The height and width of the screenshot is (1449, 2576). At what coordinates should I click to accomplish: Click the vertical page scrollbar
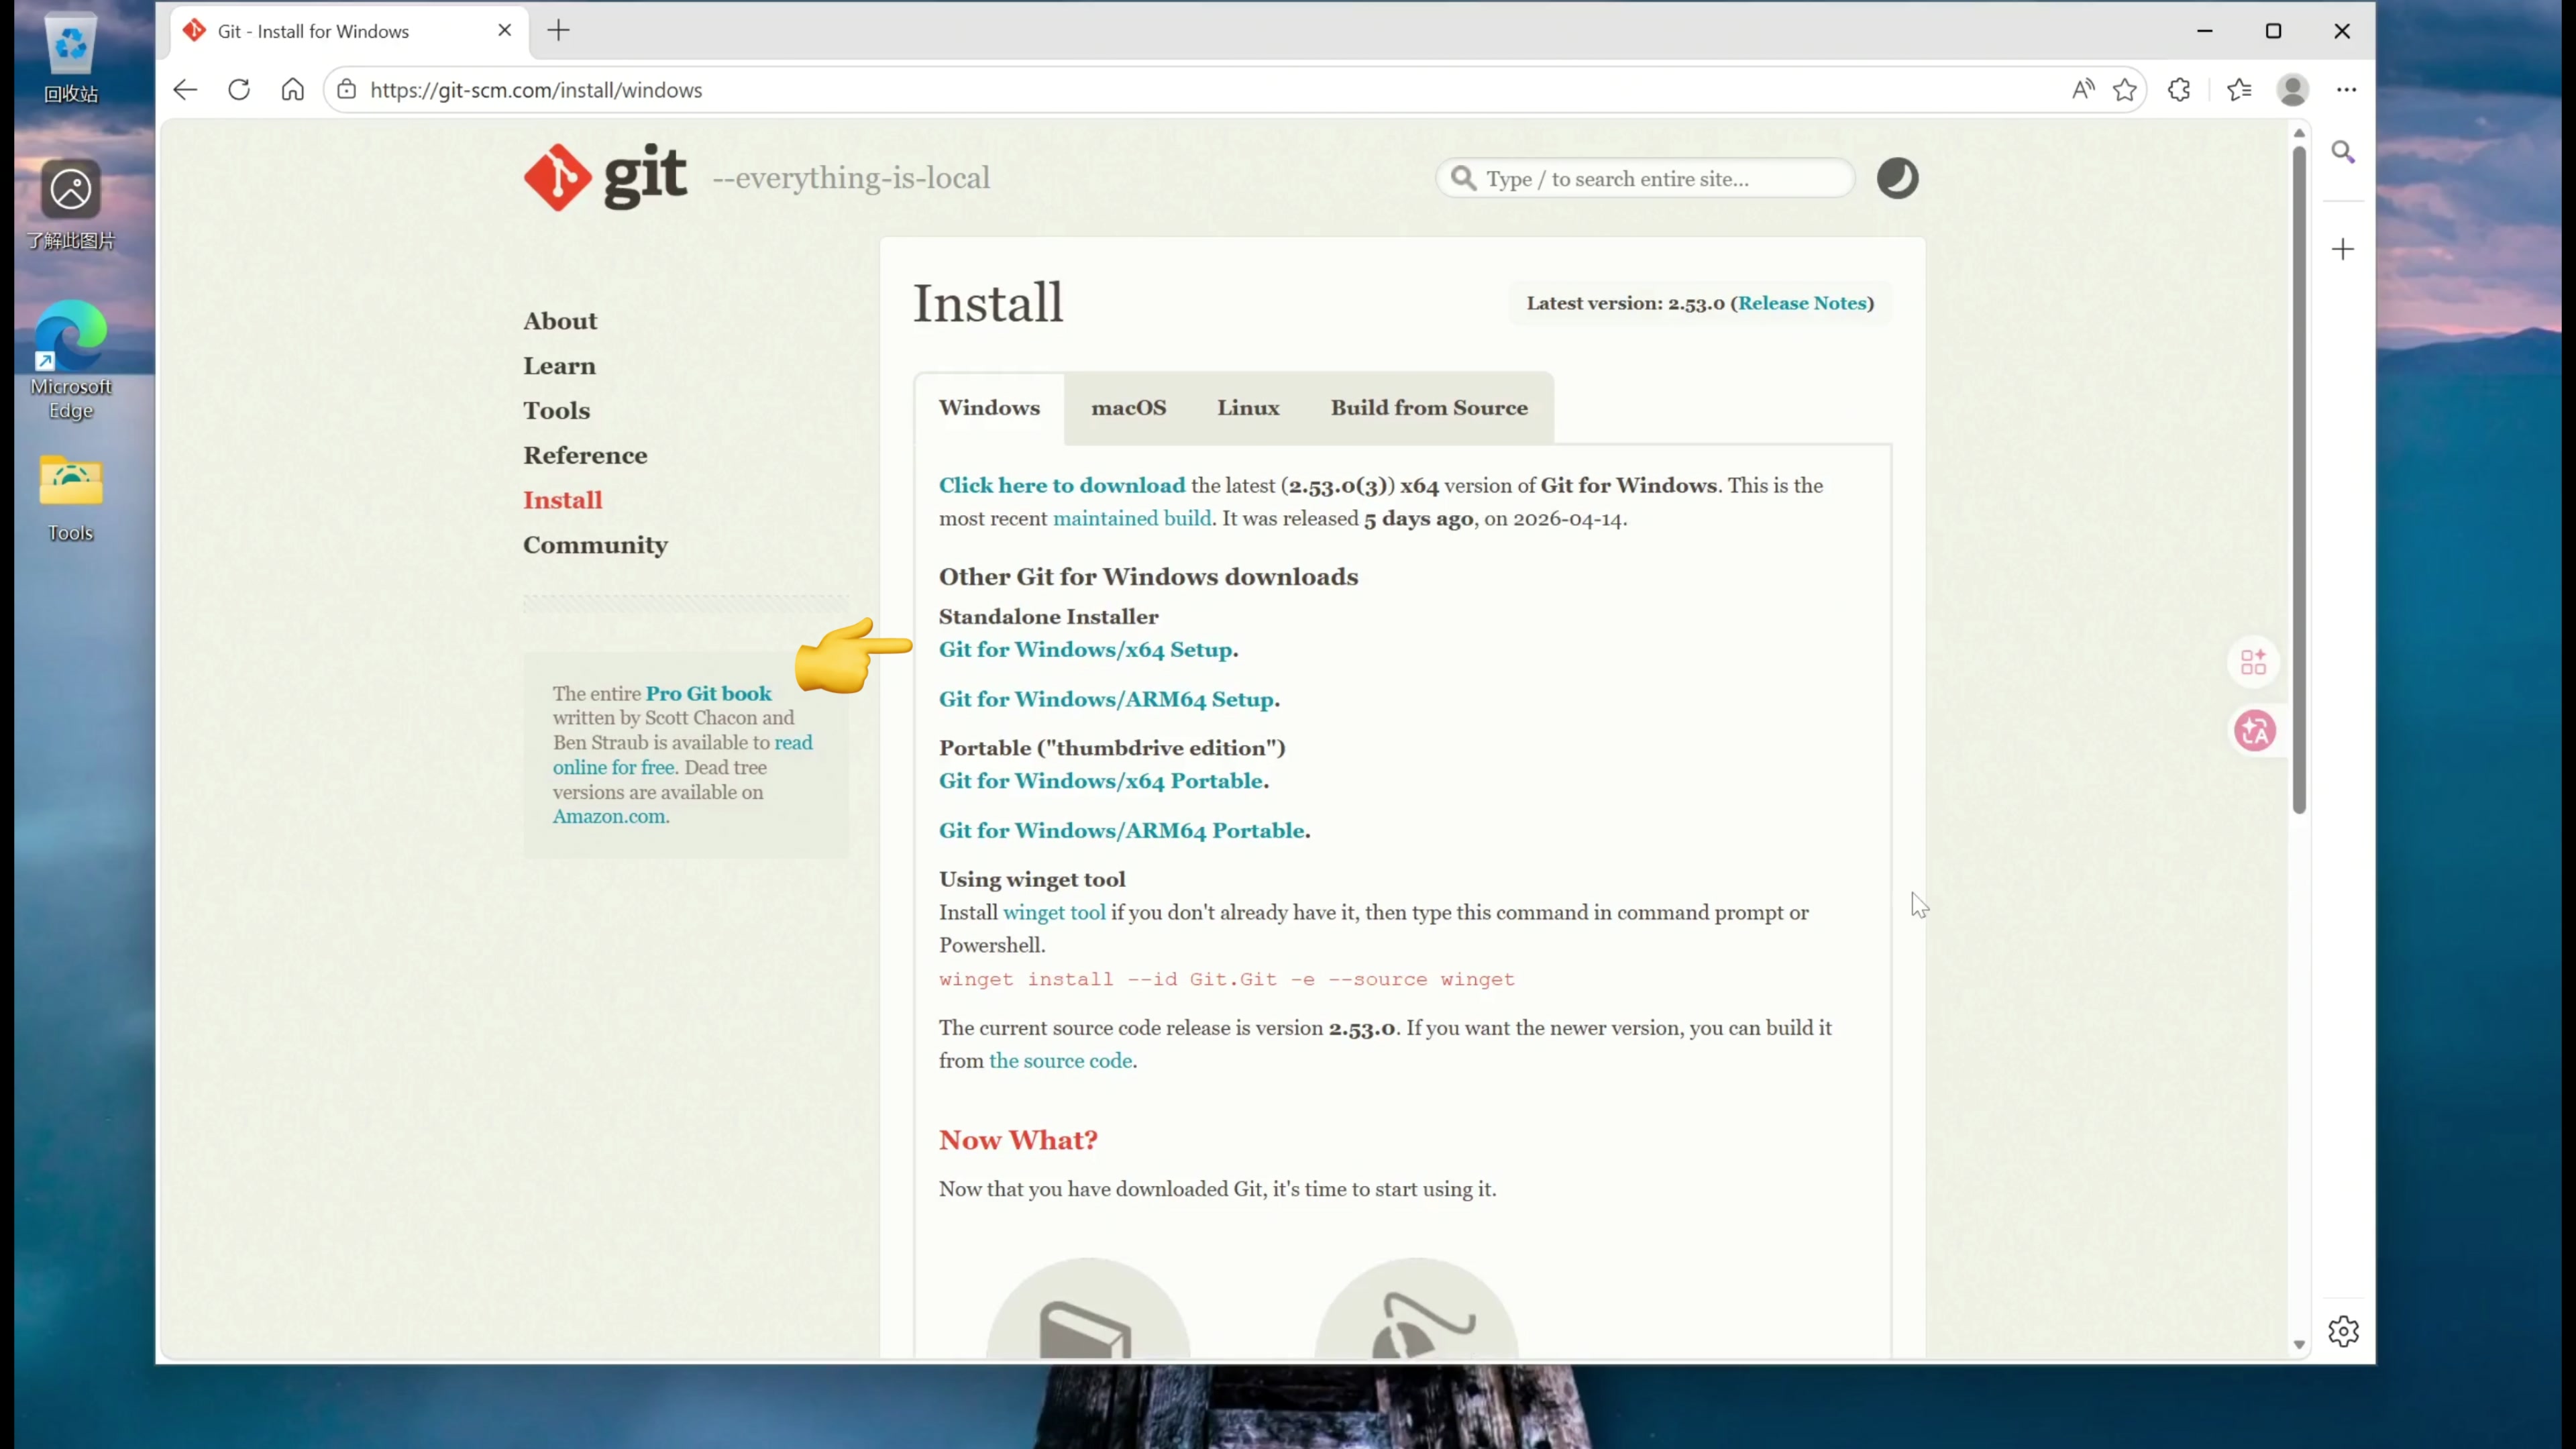pos(2299,480)
